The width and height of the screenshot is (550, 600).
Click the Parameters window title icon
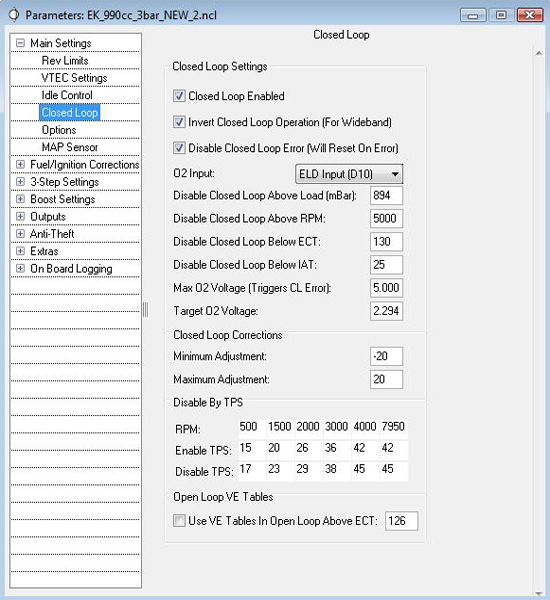pyautogui.click(x=14, y=15)
